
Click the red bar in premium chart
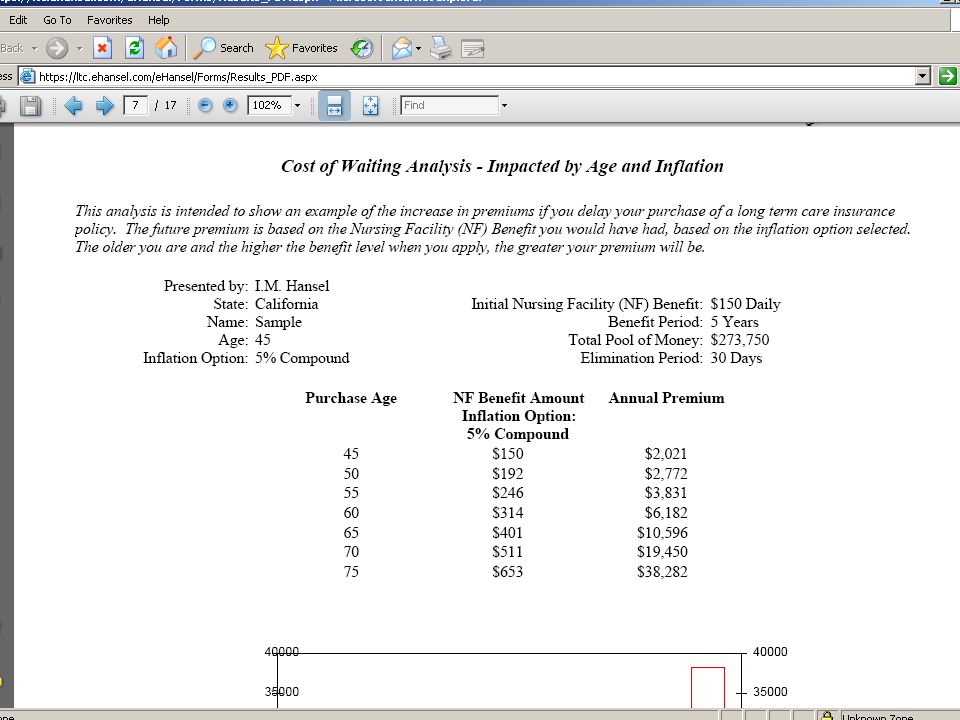708,688
